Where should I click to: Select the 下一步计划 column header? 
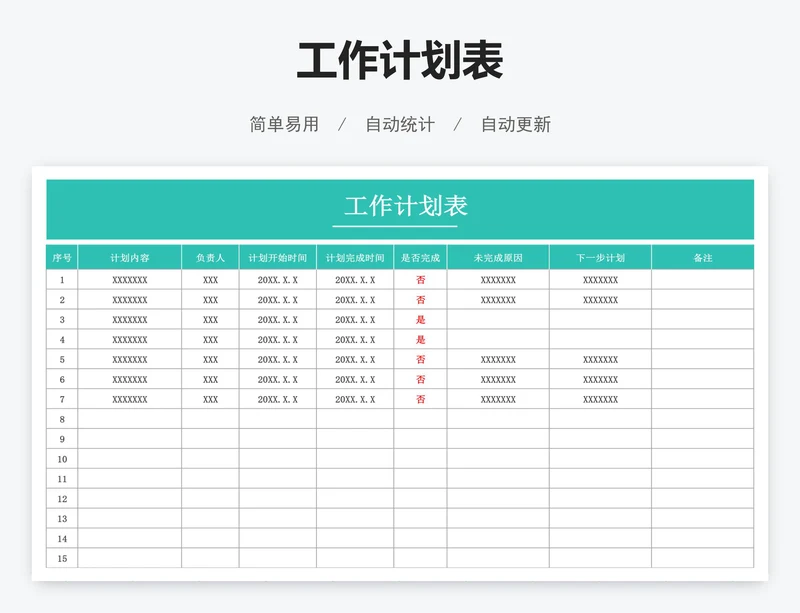point(601,257)
